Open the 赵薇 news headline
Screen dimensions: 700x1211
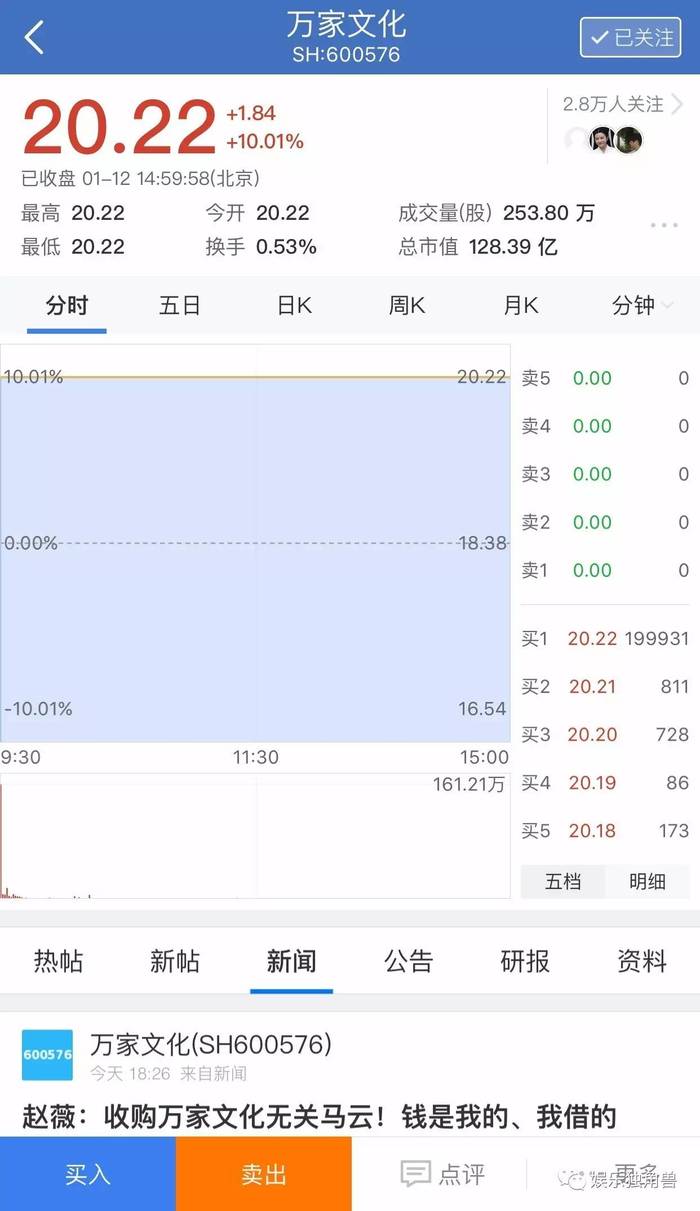pos(320,1116)
